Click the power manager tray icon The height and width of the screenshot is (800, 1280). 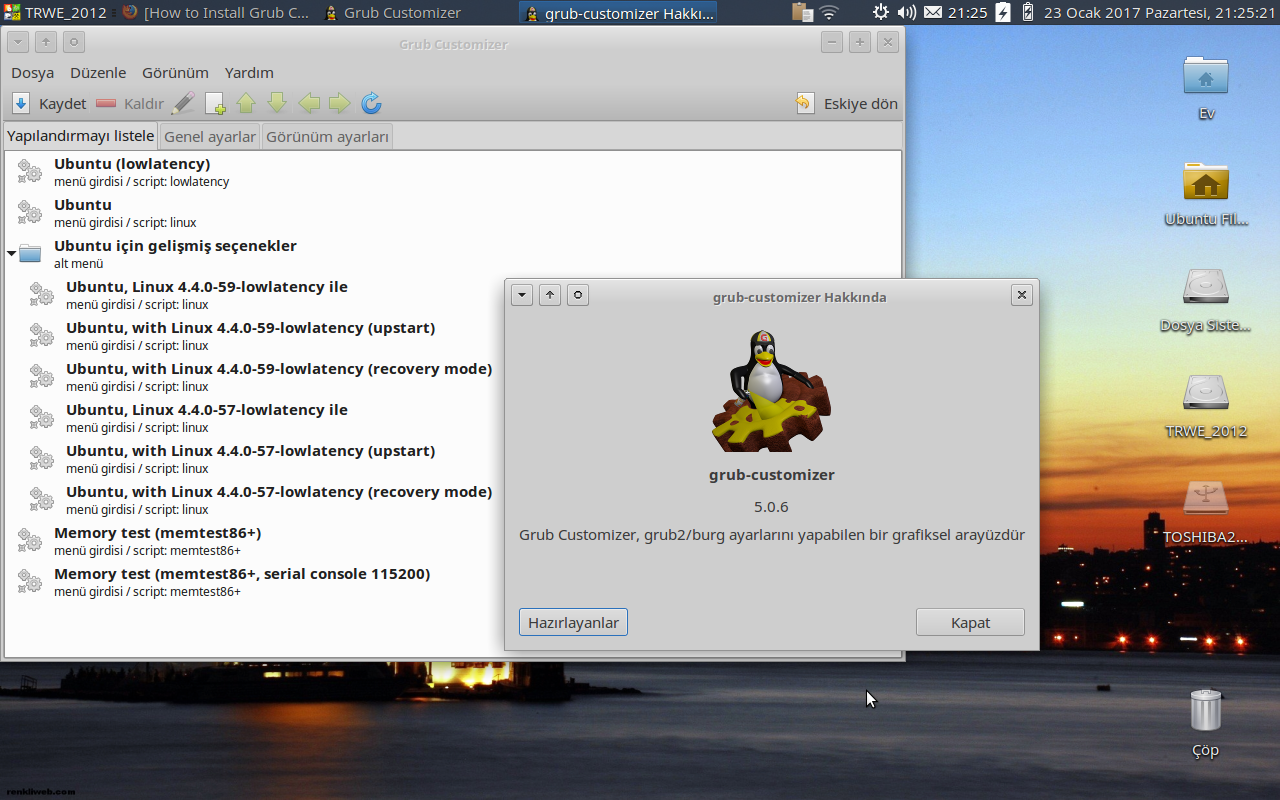click(881, 13)
